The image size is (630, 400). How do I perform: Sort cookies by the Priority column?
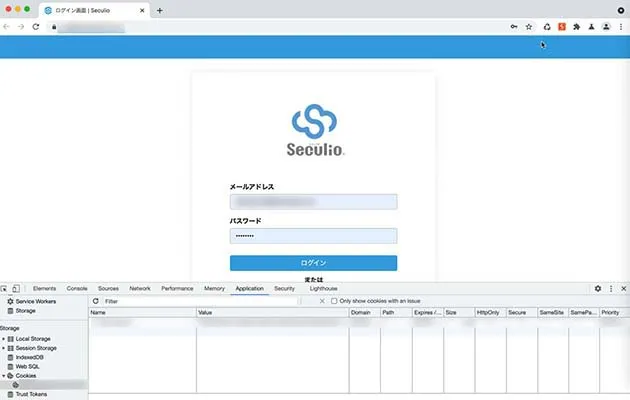[x=614, y=312]
